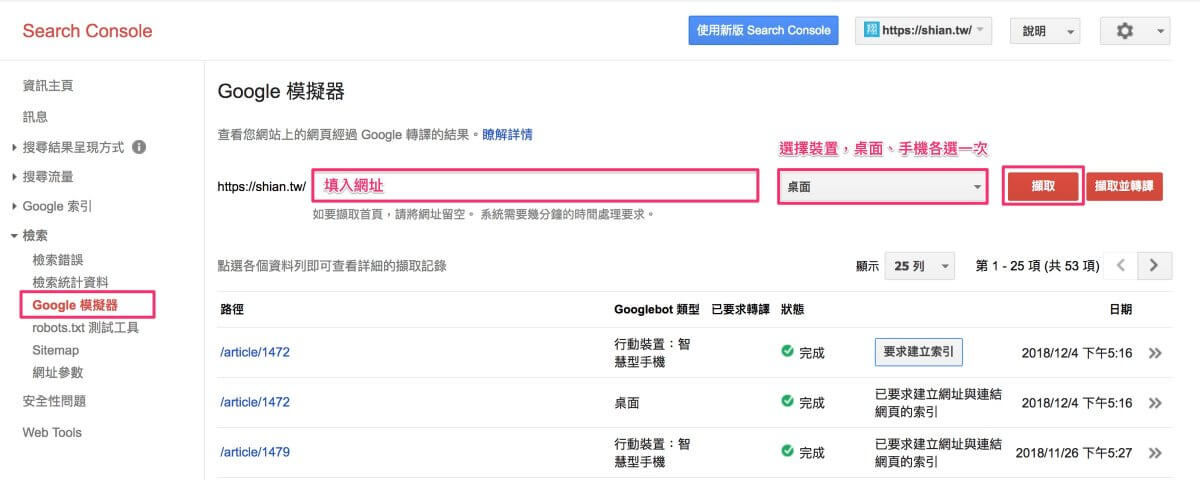Open Sitemap in the sidebar
The image size is (1200, 480).
pyautogui.click(x=55, y=350)
